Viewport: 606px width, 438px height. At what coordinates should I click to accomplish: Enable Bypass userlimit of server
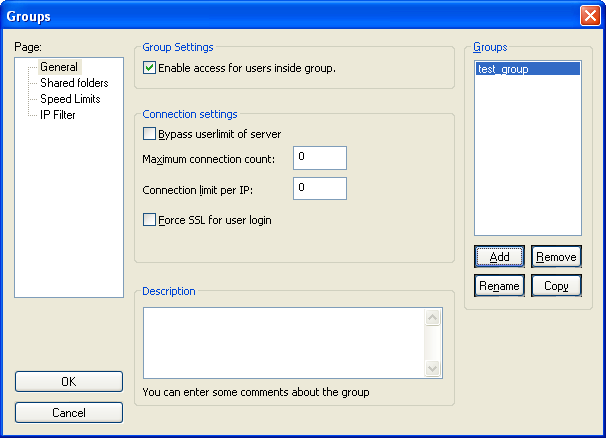coord(149,134)
